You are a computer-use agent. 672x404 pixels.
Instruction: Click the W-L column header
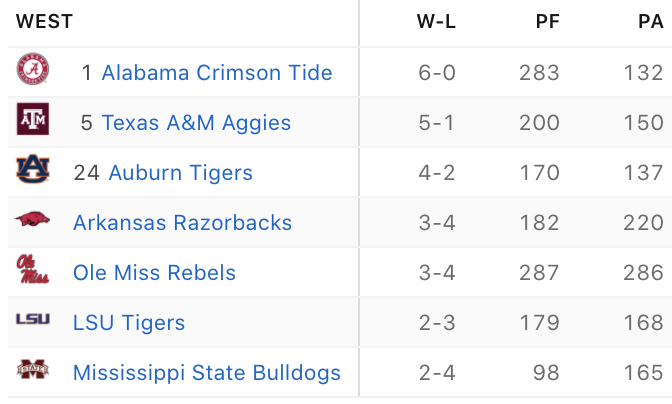click(436, 21)
